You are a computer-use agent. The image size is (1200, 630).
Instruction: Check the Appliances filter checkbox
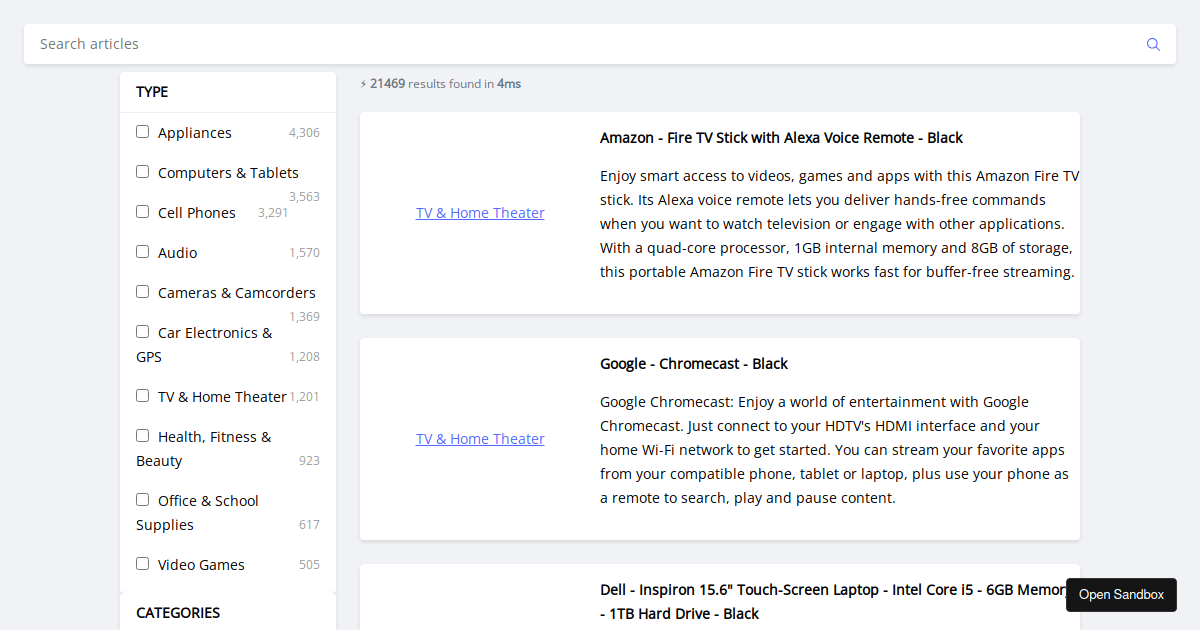coord(142,131)
